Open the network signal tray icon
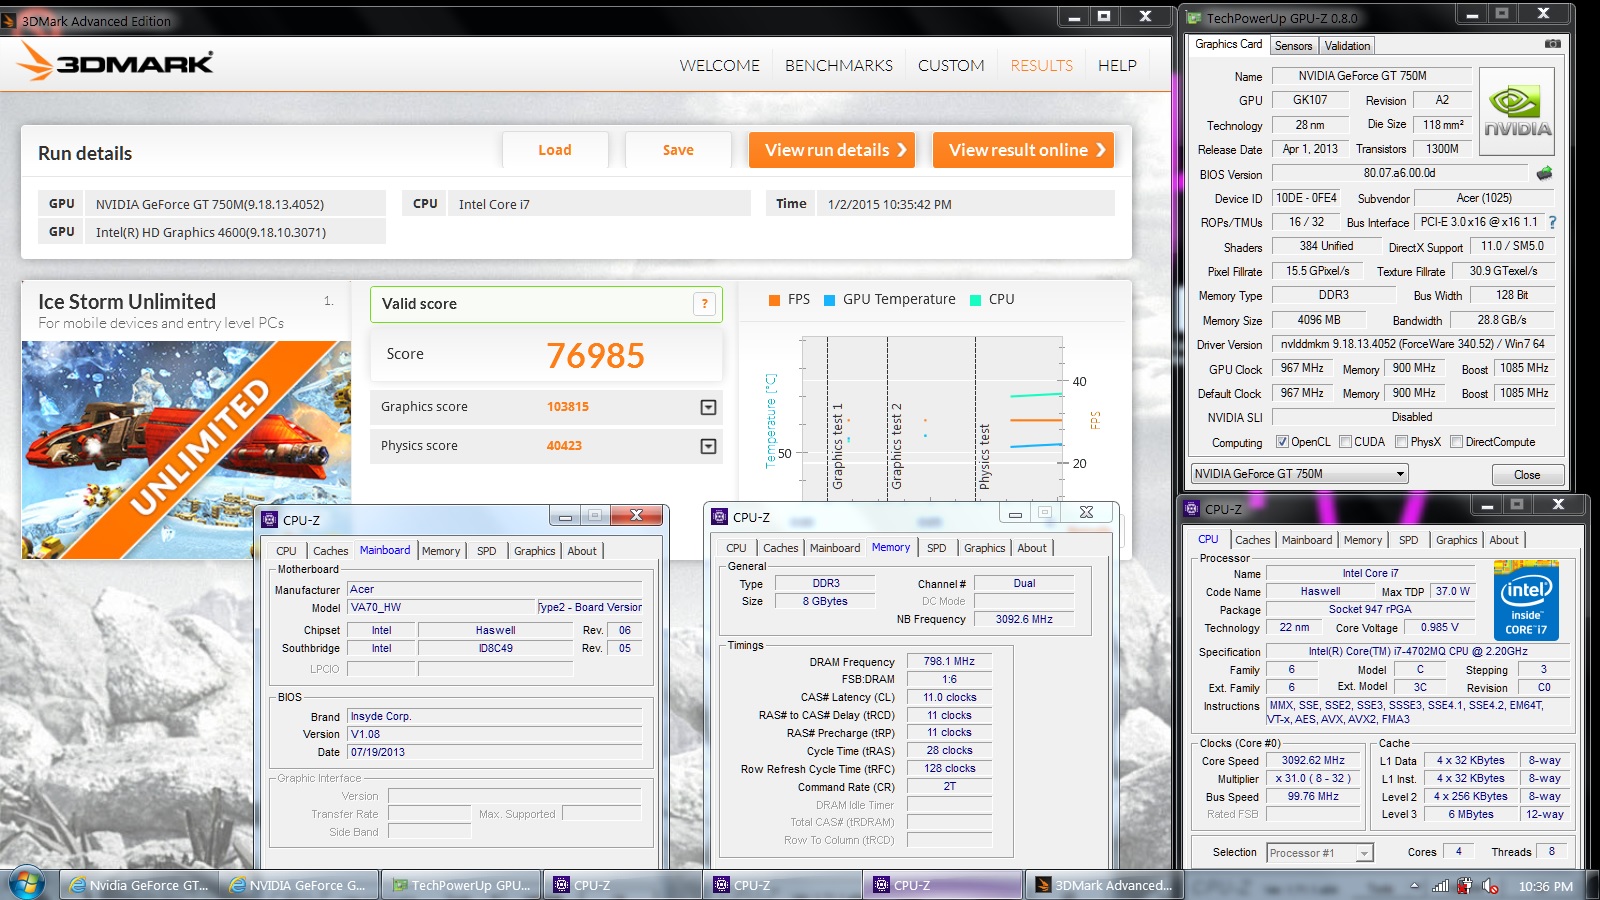 point(1440,885)
